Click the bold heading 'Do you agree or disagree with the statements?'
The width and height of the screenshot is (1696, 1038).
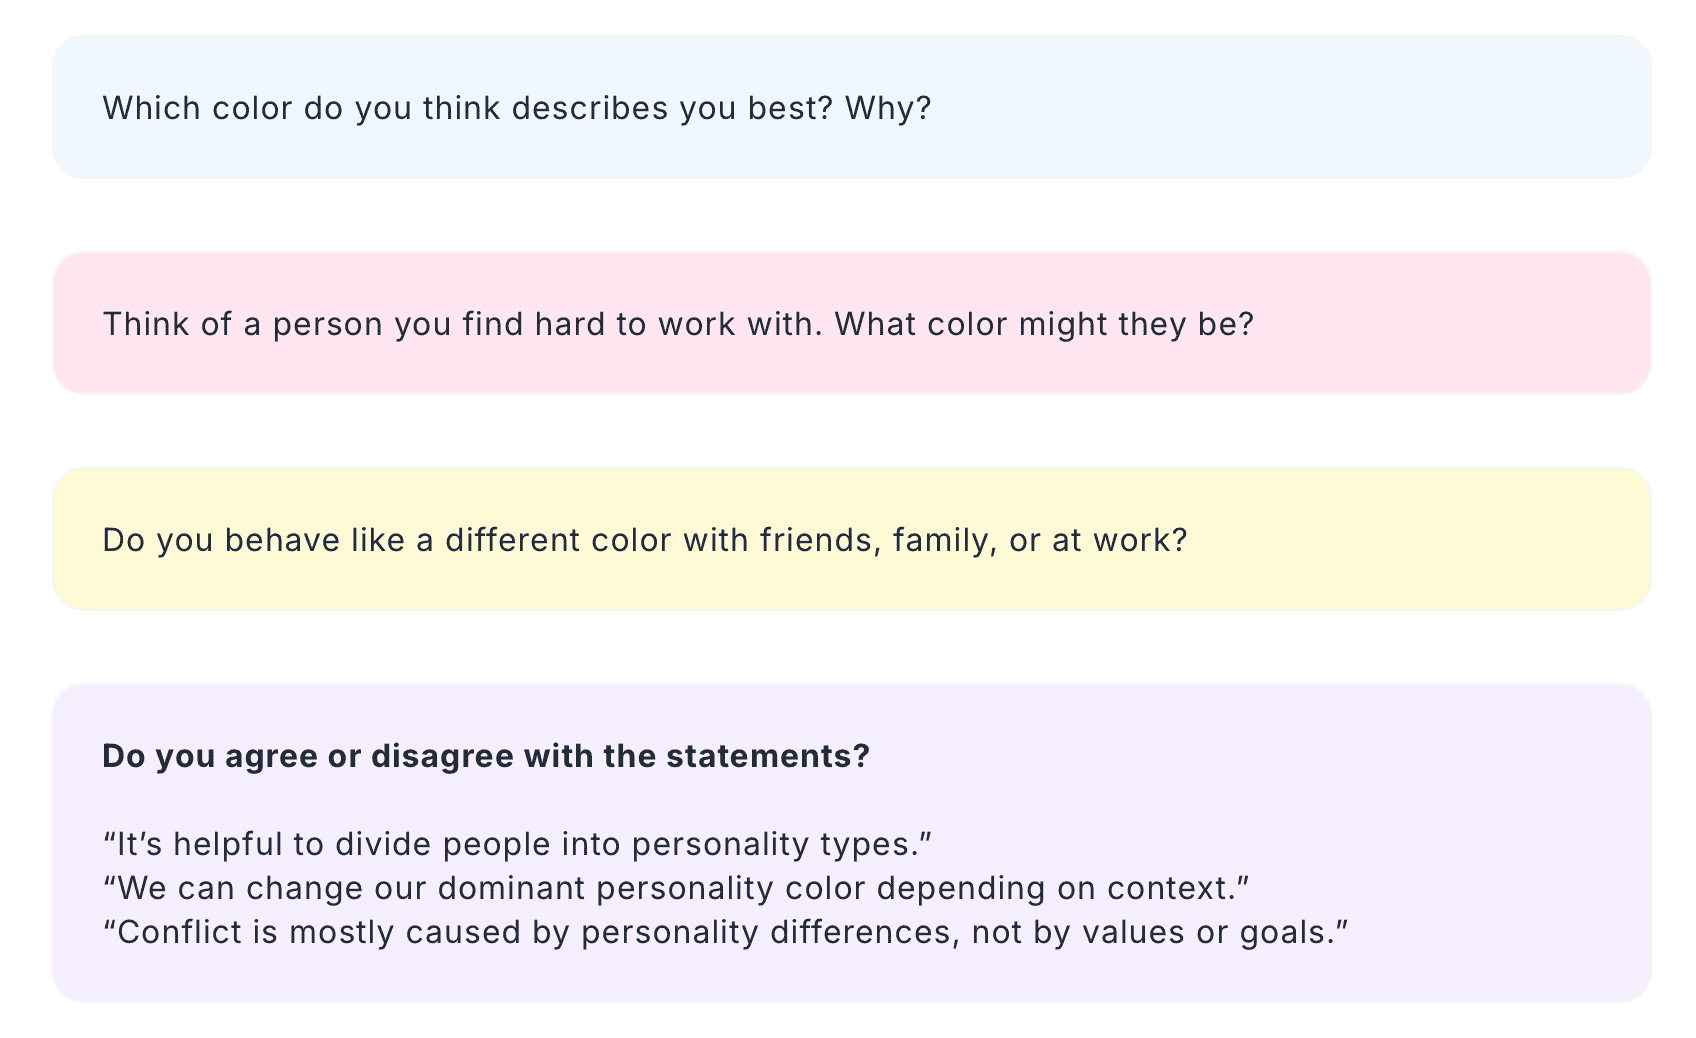(486, 756)
